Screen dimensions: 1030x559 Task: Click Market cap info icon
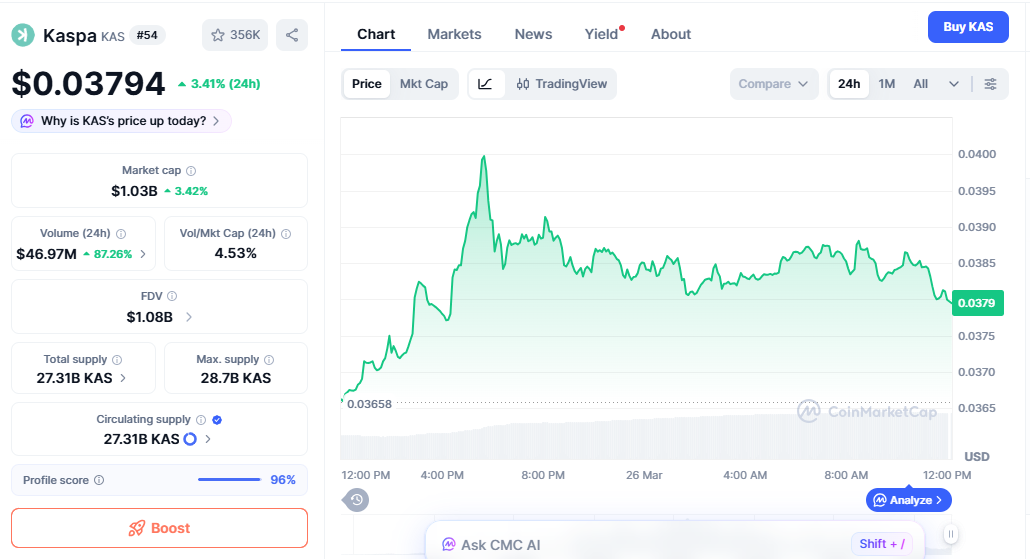[x=191, y=171]
